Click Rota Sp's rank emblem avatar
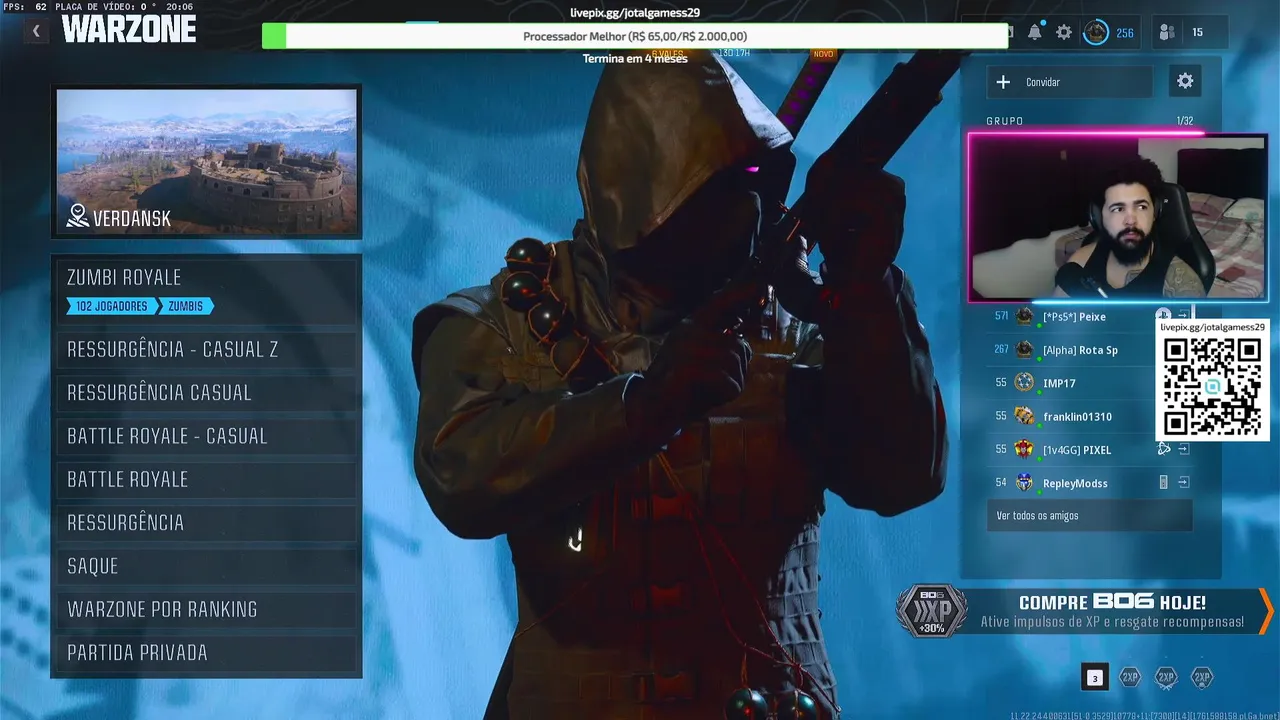 point(1024,350)
